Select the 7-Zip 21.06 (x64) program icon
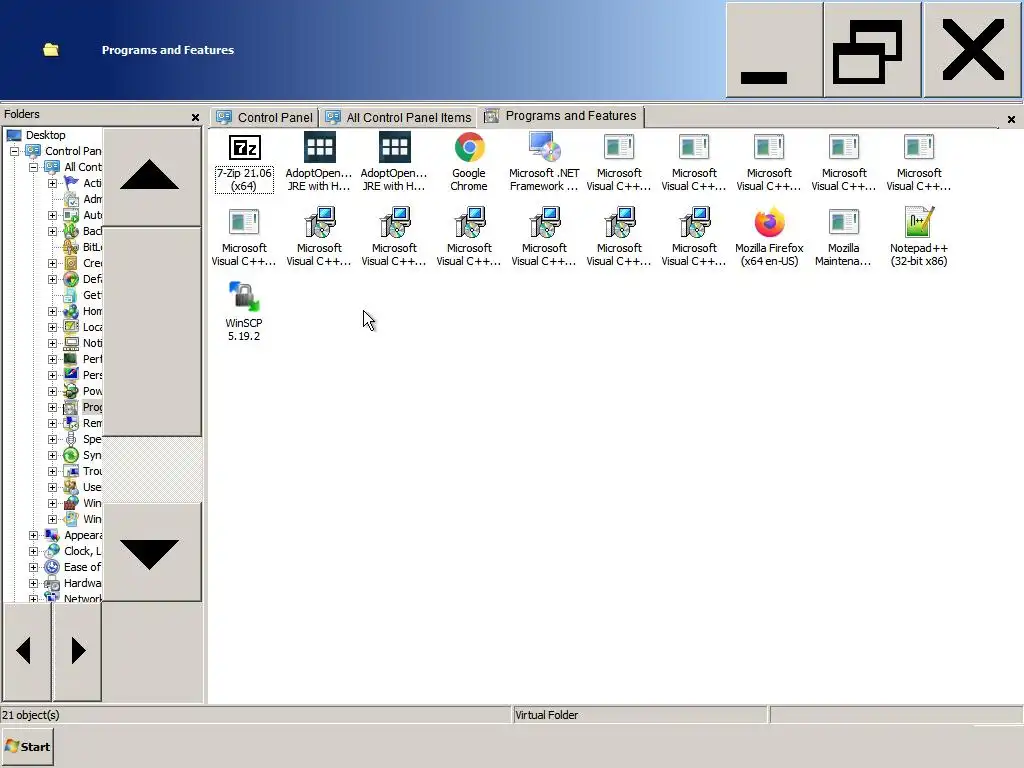1024x768 pixels. tap(244, 148)
